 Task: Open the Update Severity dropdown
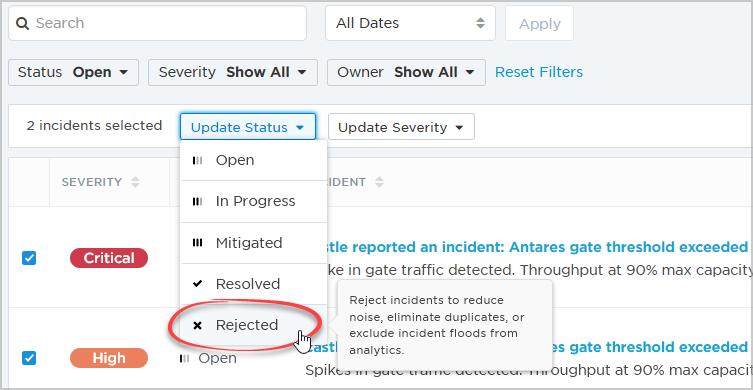tap(401, 127)
